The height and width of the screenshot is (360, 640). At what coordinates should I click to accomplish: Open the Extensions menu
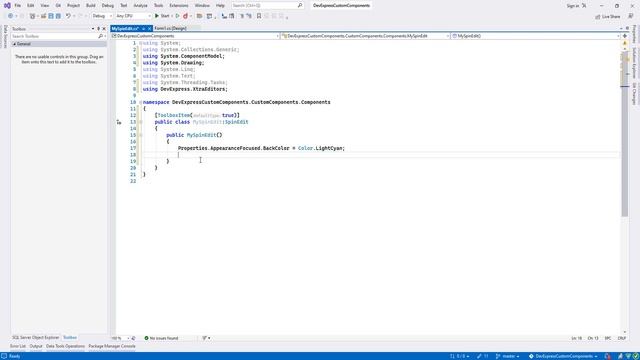(179, 6)
